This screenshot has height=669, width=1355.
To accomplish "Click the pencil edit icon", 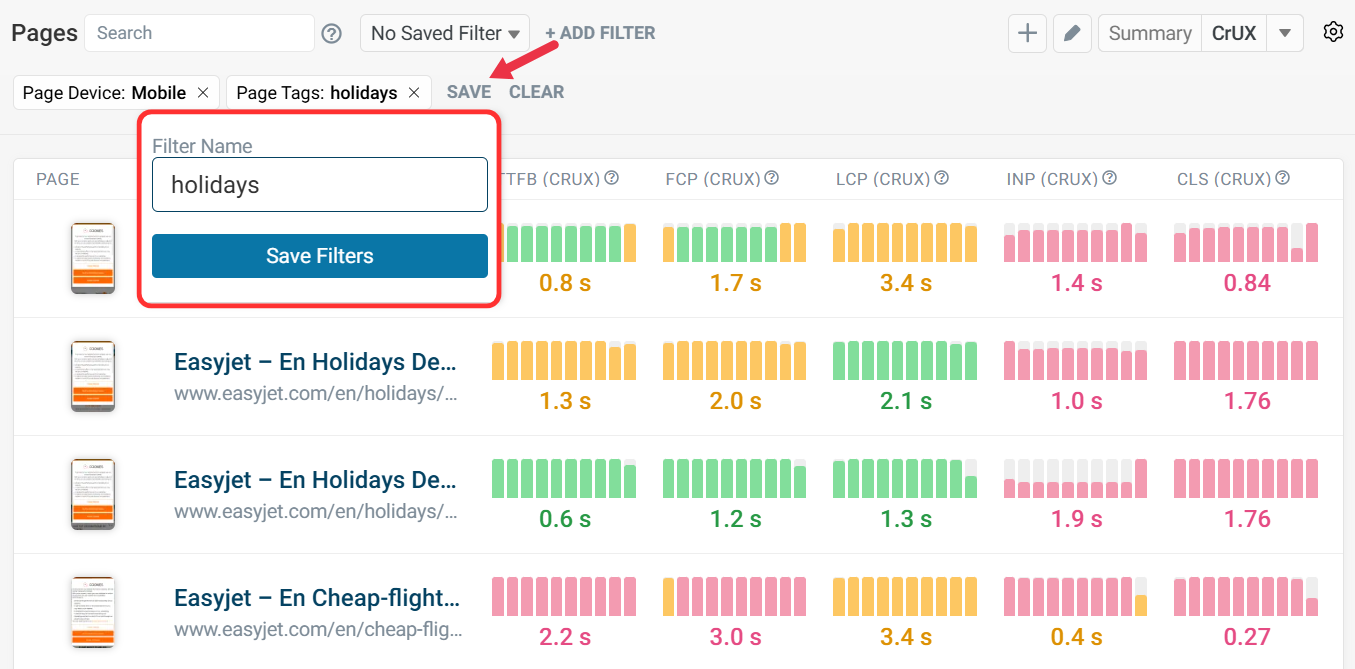I will click(x=1072, y=33).
